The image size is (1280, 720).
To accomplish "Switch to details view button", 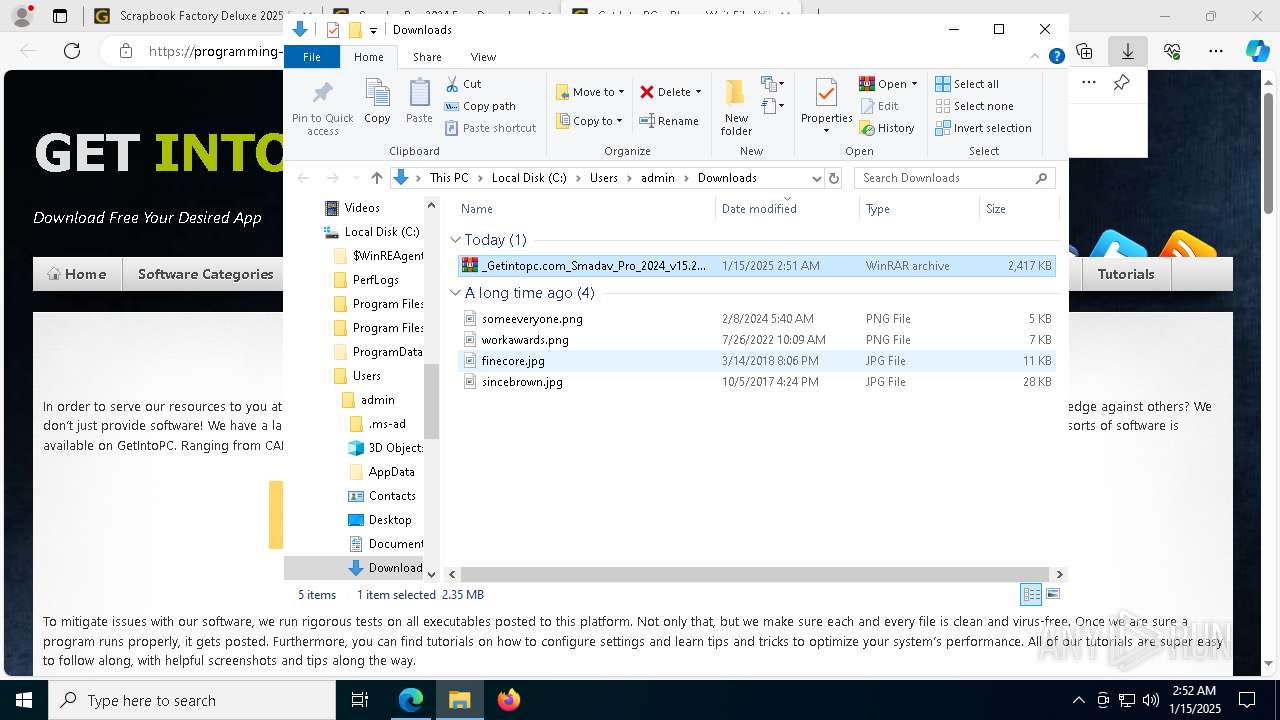I will point(1031,594).
